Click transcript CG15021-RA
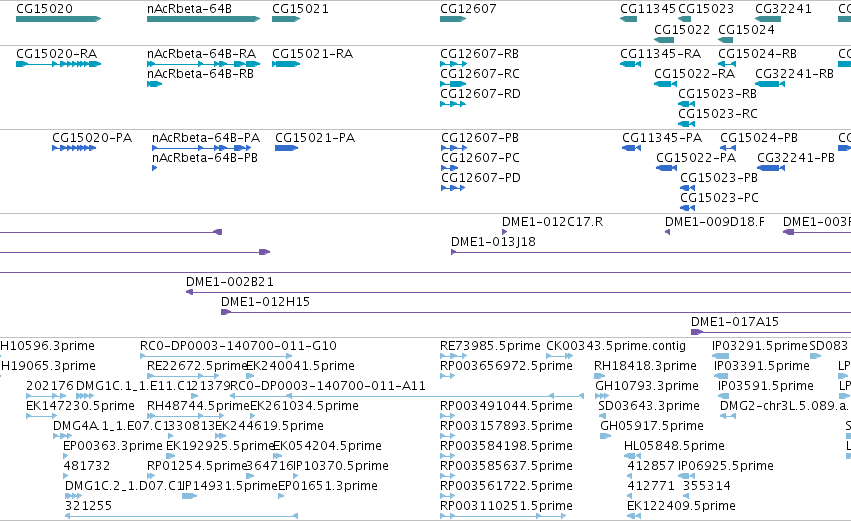851x521 pixels. 313,54
